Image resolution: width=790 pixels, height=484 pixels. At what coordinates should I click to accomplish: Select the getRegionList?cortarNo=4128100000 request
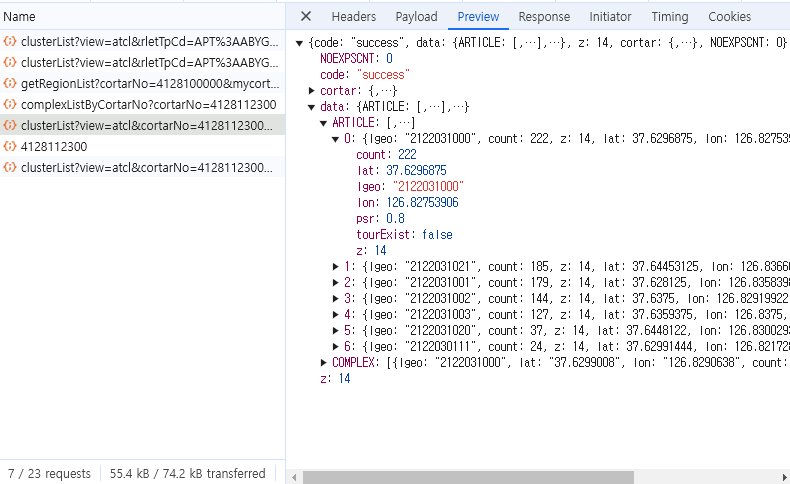143,84
